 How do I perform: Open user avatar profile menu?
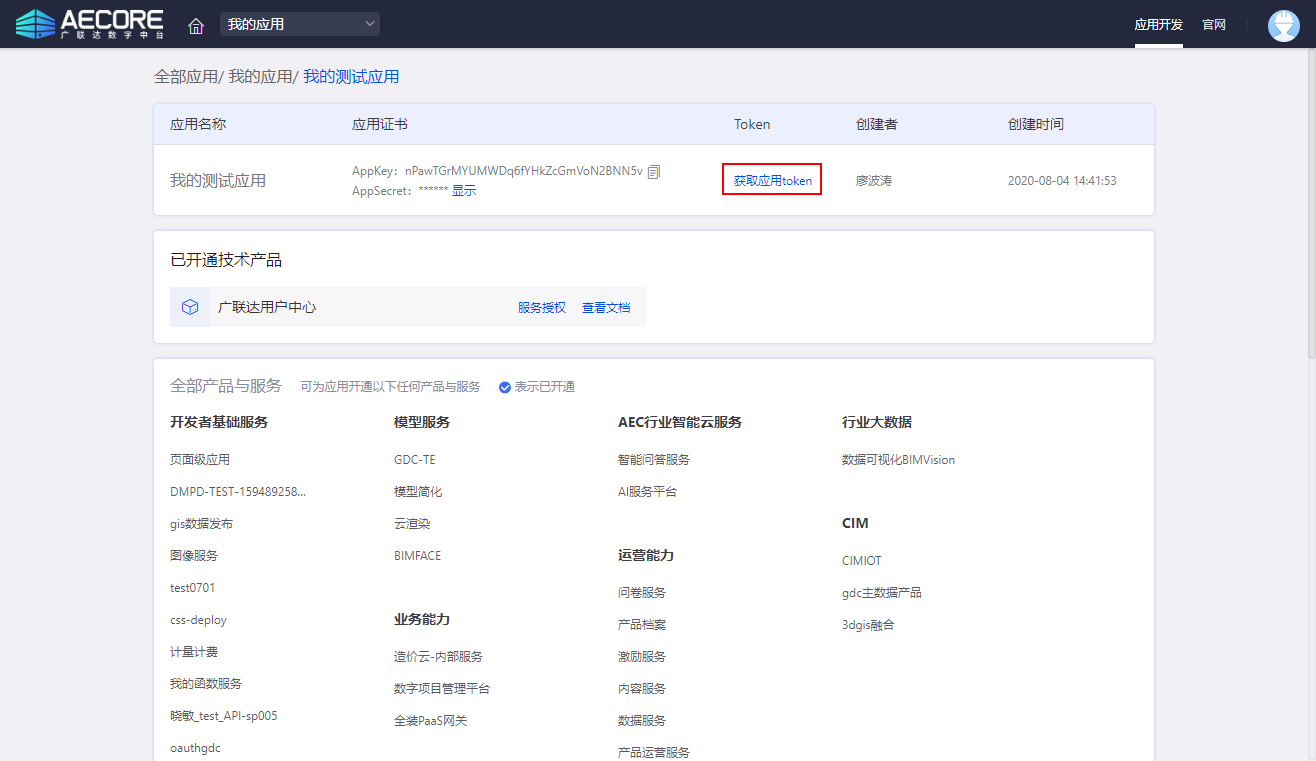tap(1283, 25)
